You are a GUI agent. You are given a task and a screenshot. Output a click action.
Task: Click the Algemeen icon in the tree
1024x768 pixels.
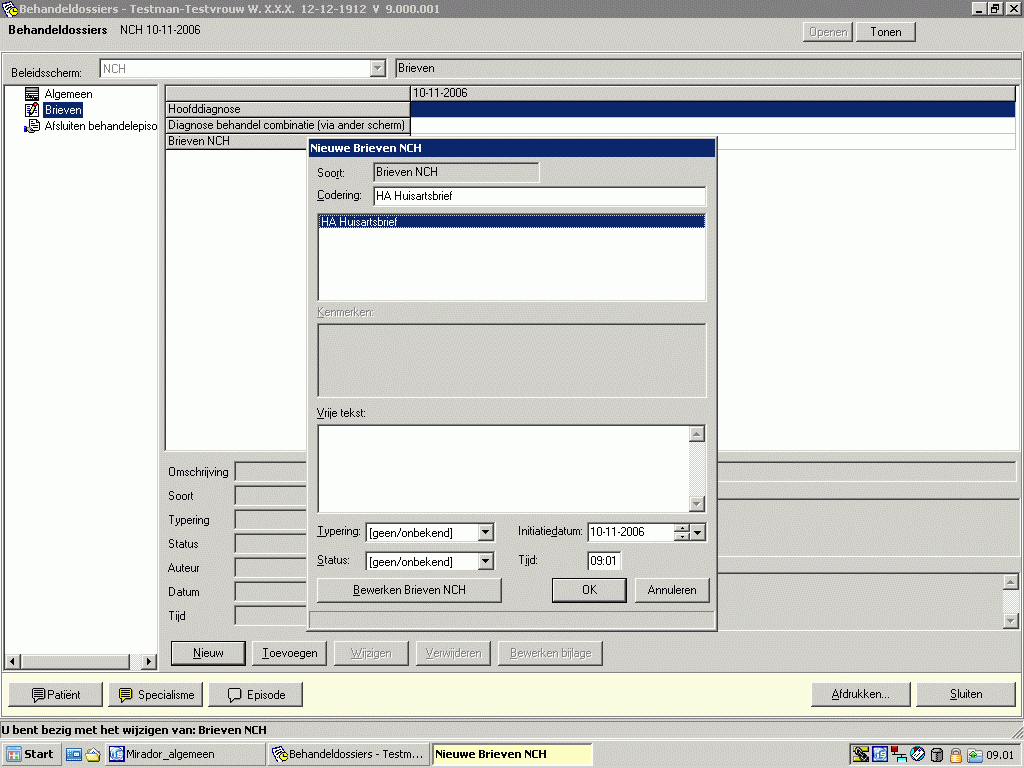click(x=32, y=94)
